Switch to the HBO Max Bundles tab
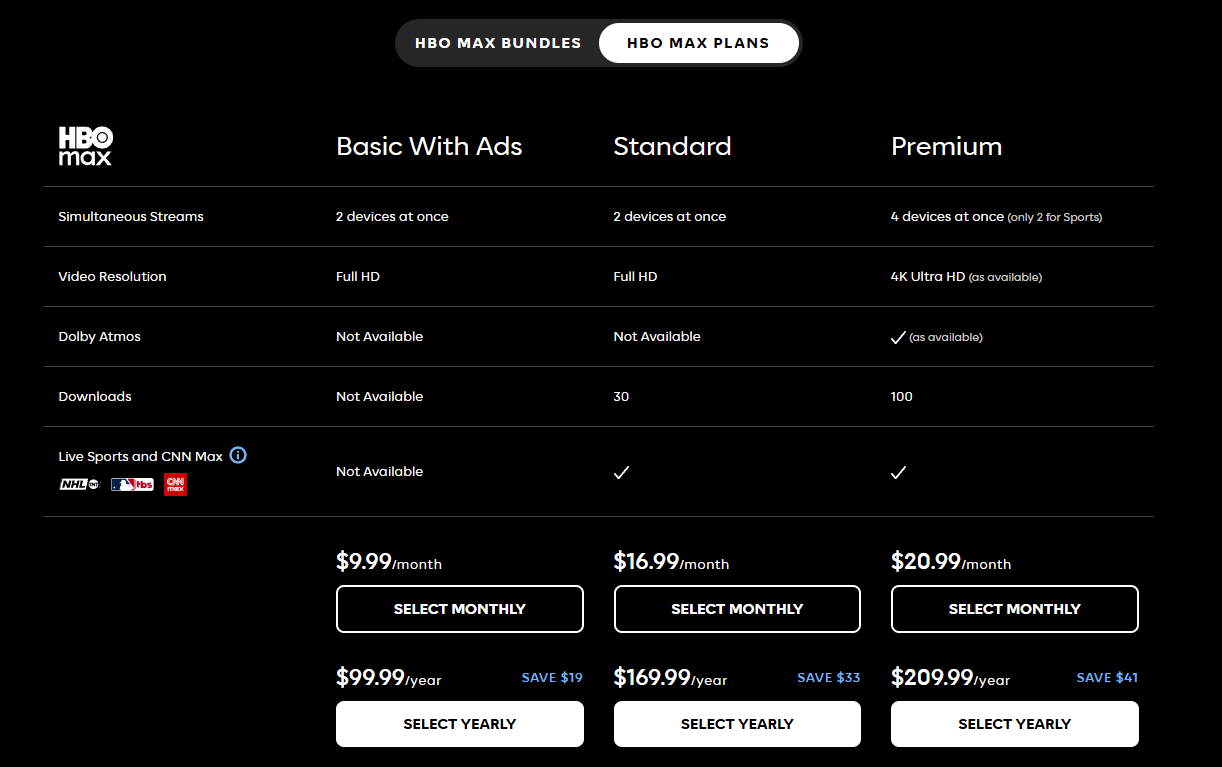 pyautogui.click(x=498, y=43)
